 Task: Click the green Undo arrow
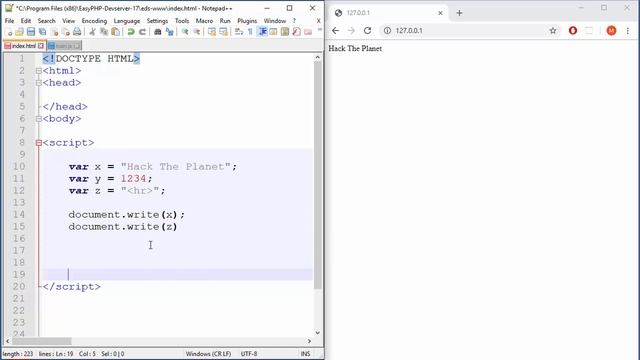[x=131, y=32]
